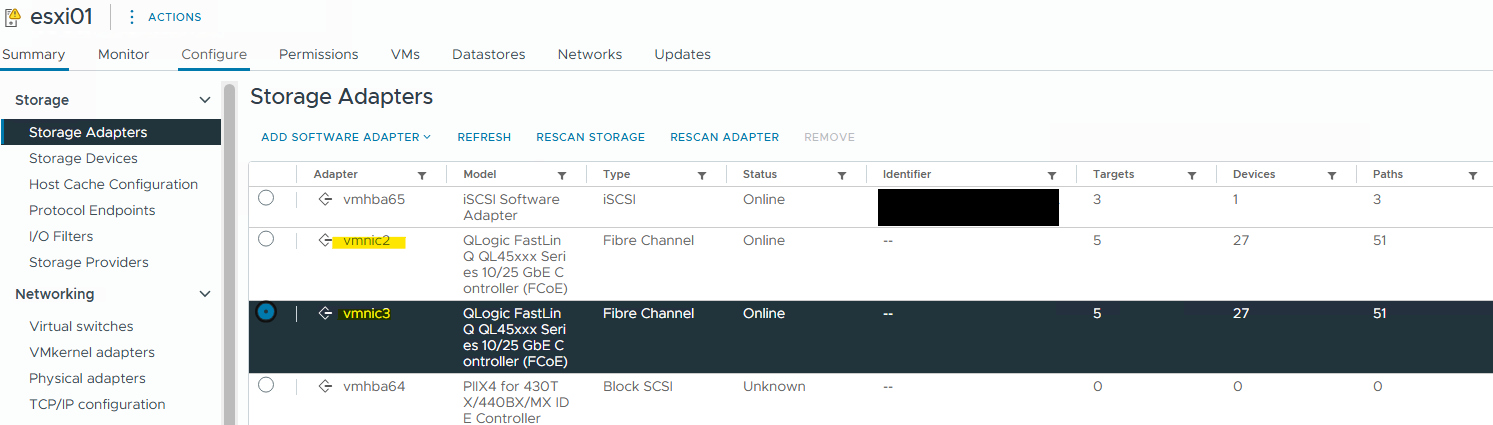Screen dimensions: 1493x425
Task: Click Rescan Storage button
Action: [x=590, y=137]
